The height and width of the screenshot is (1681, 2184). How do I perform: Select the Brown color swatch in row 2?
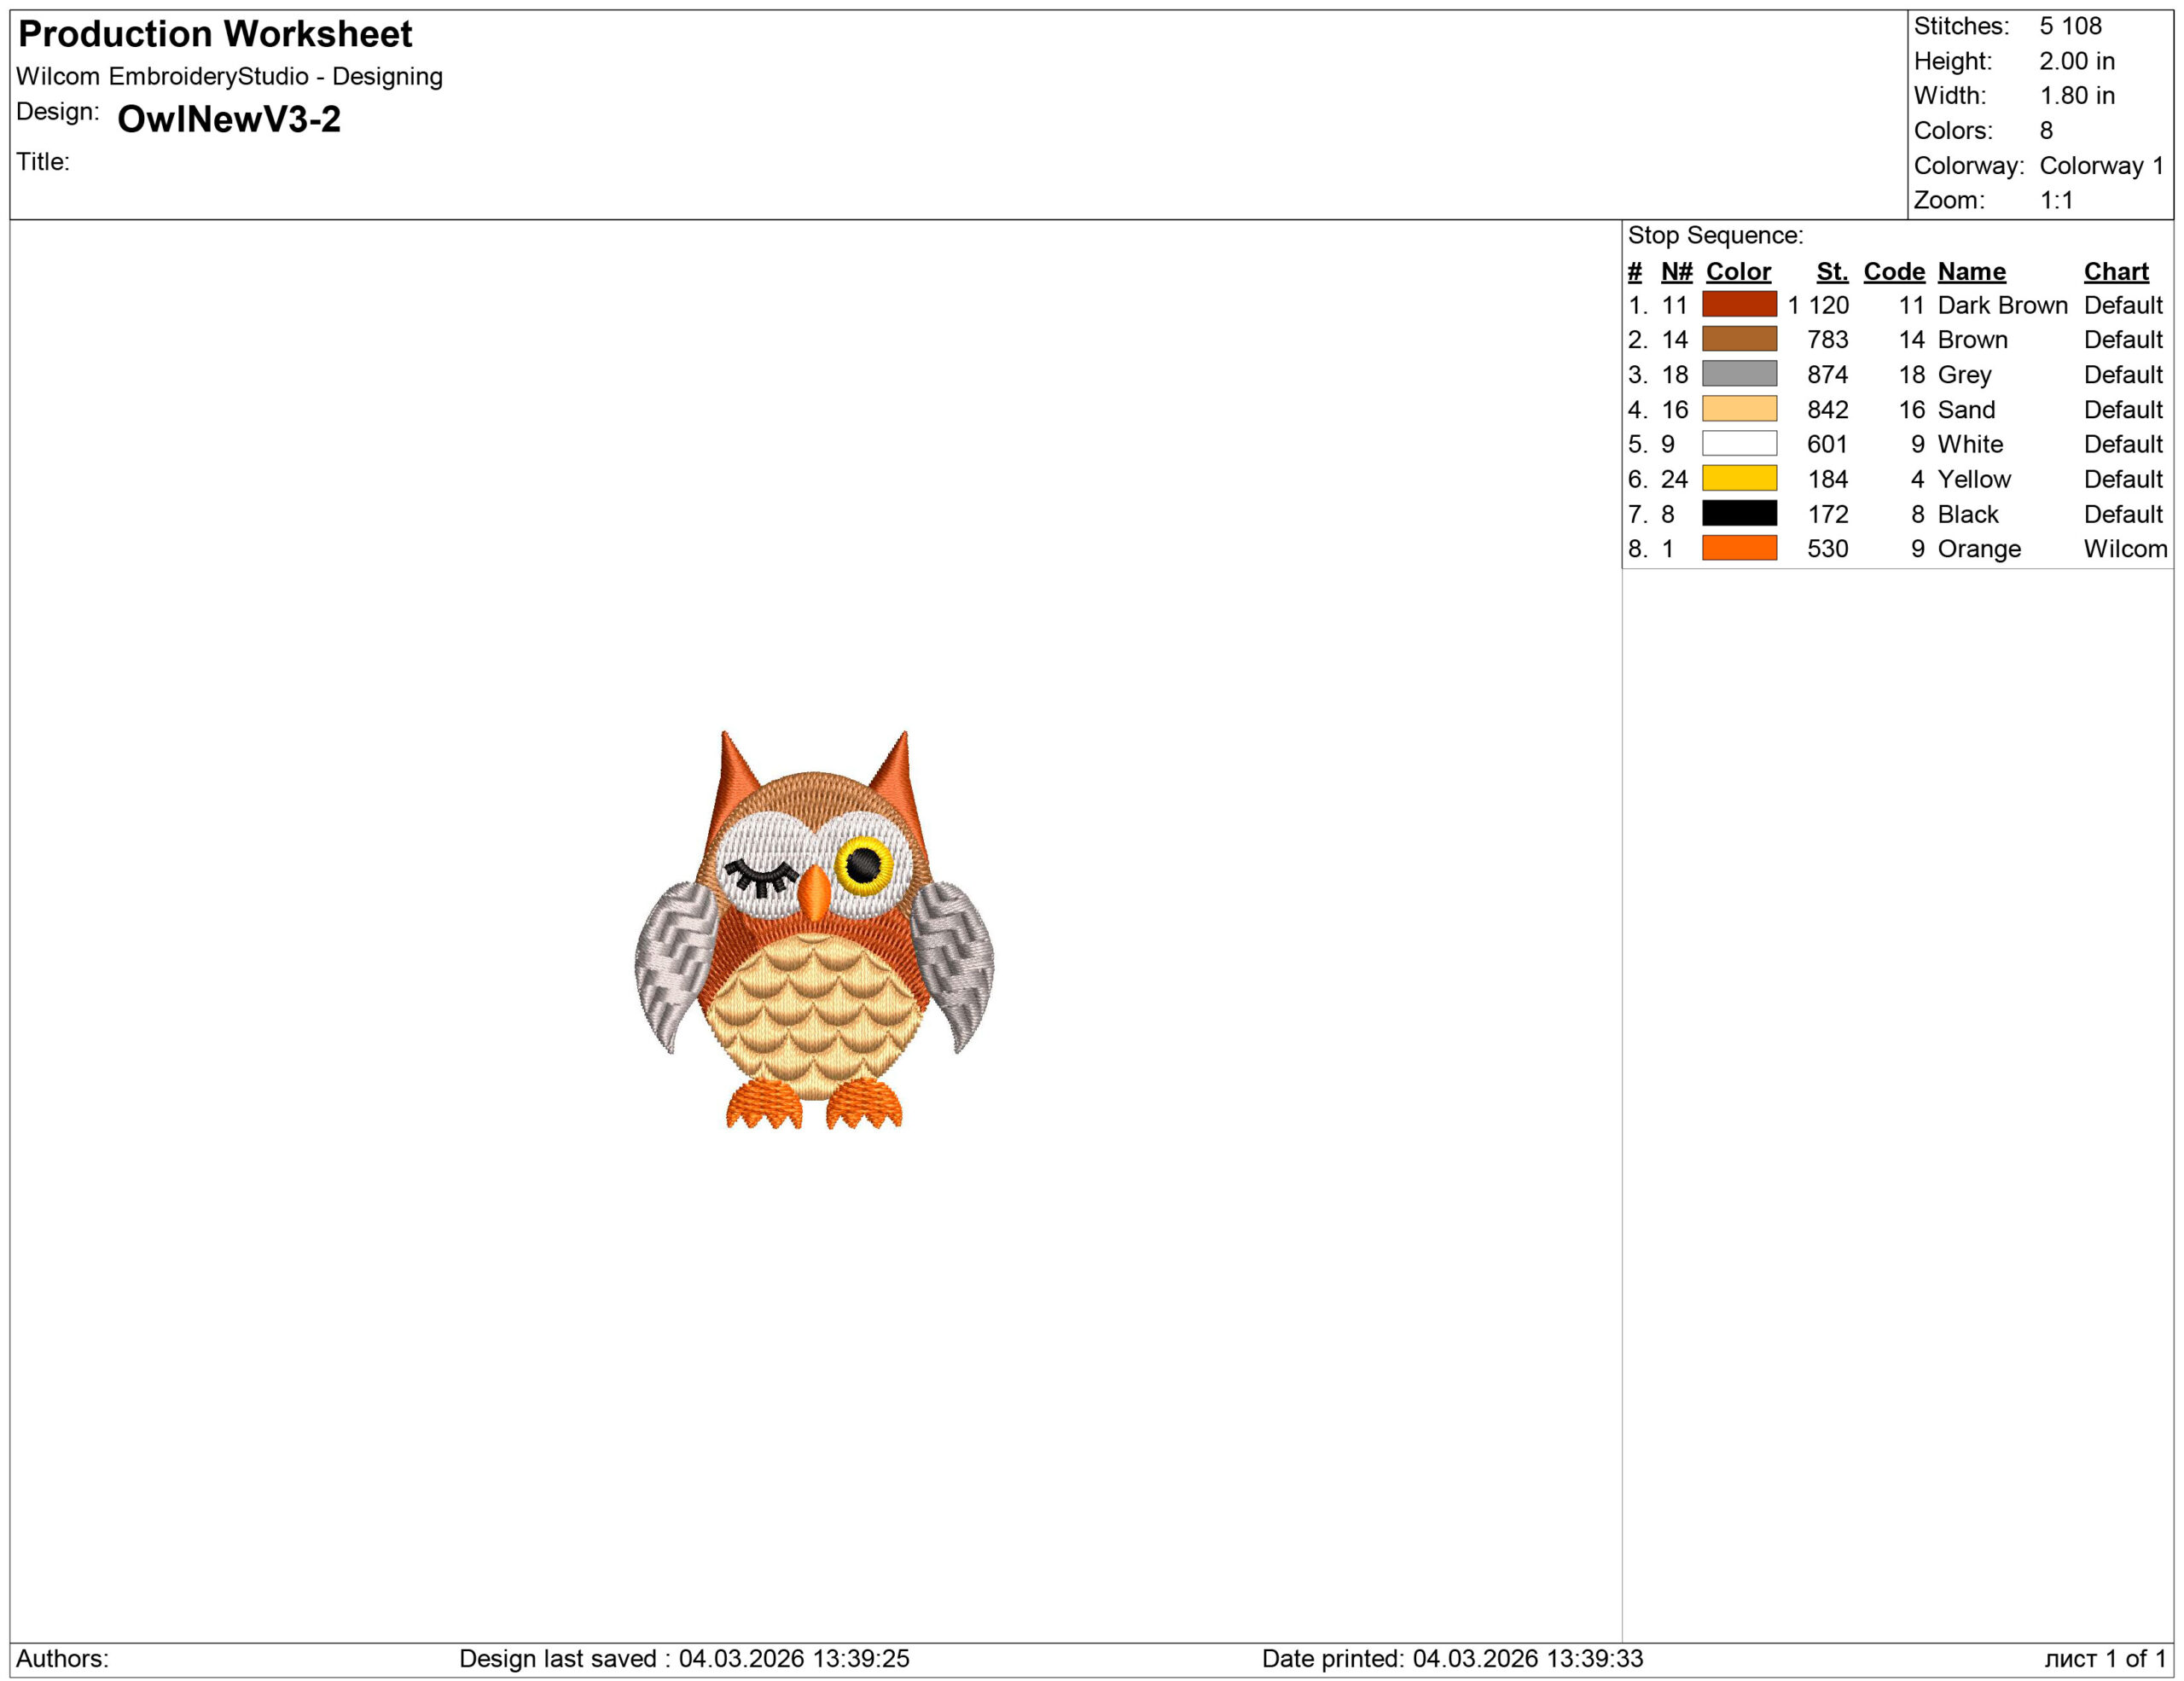1740,340
